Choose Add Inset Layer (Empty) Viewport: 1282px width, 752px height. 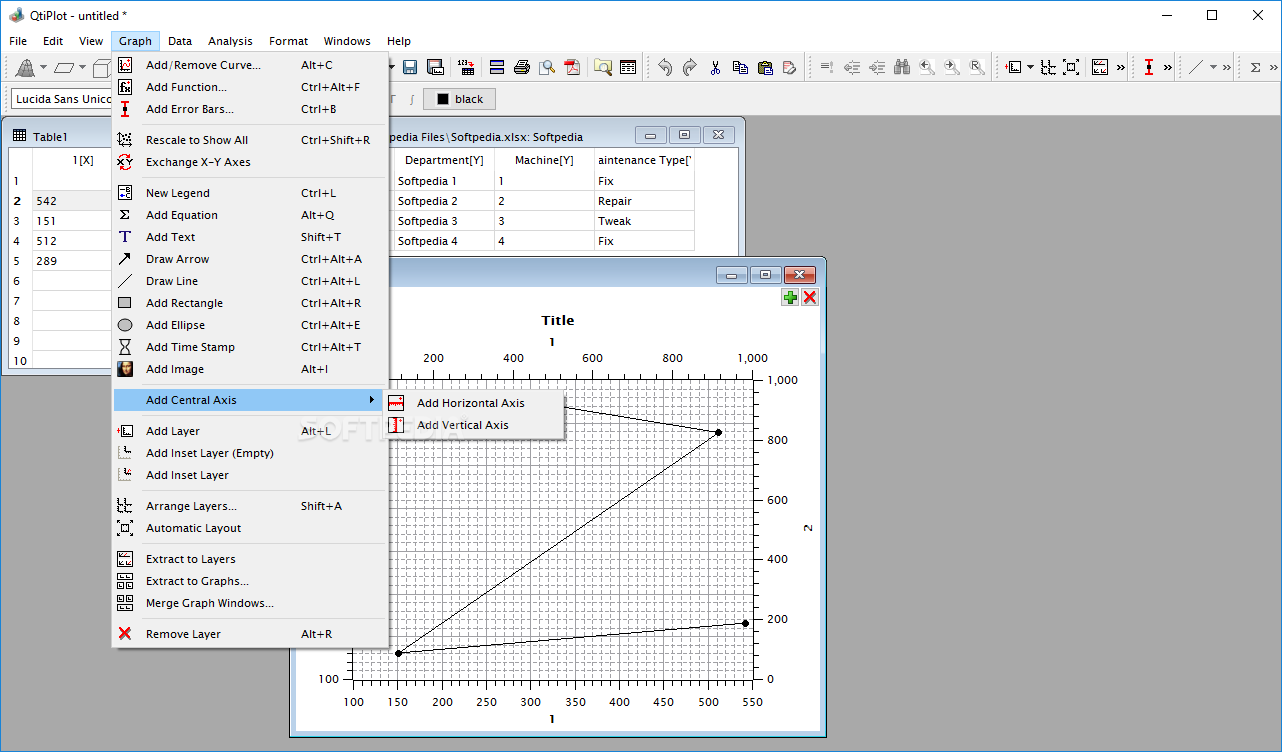click(248, 453)
